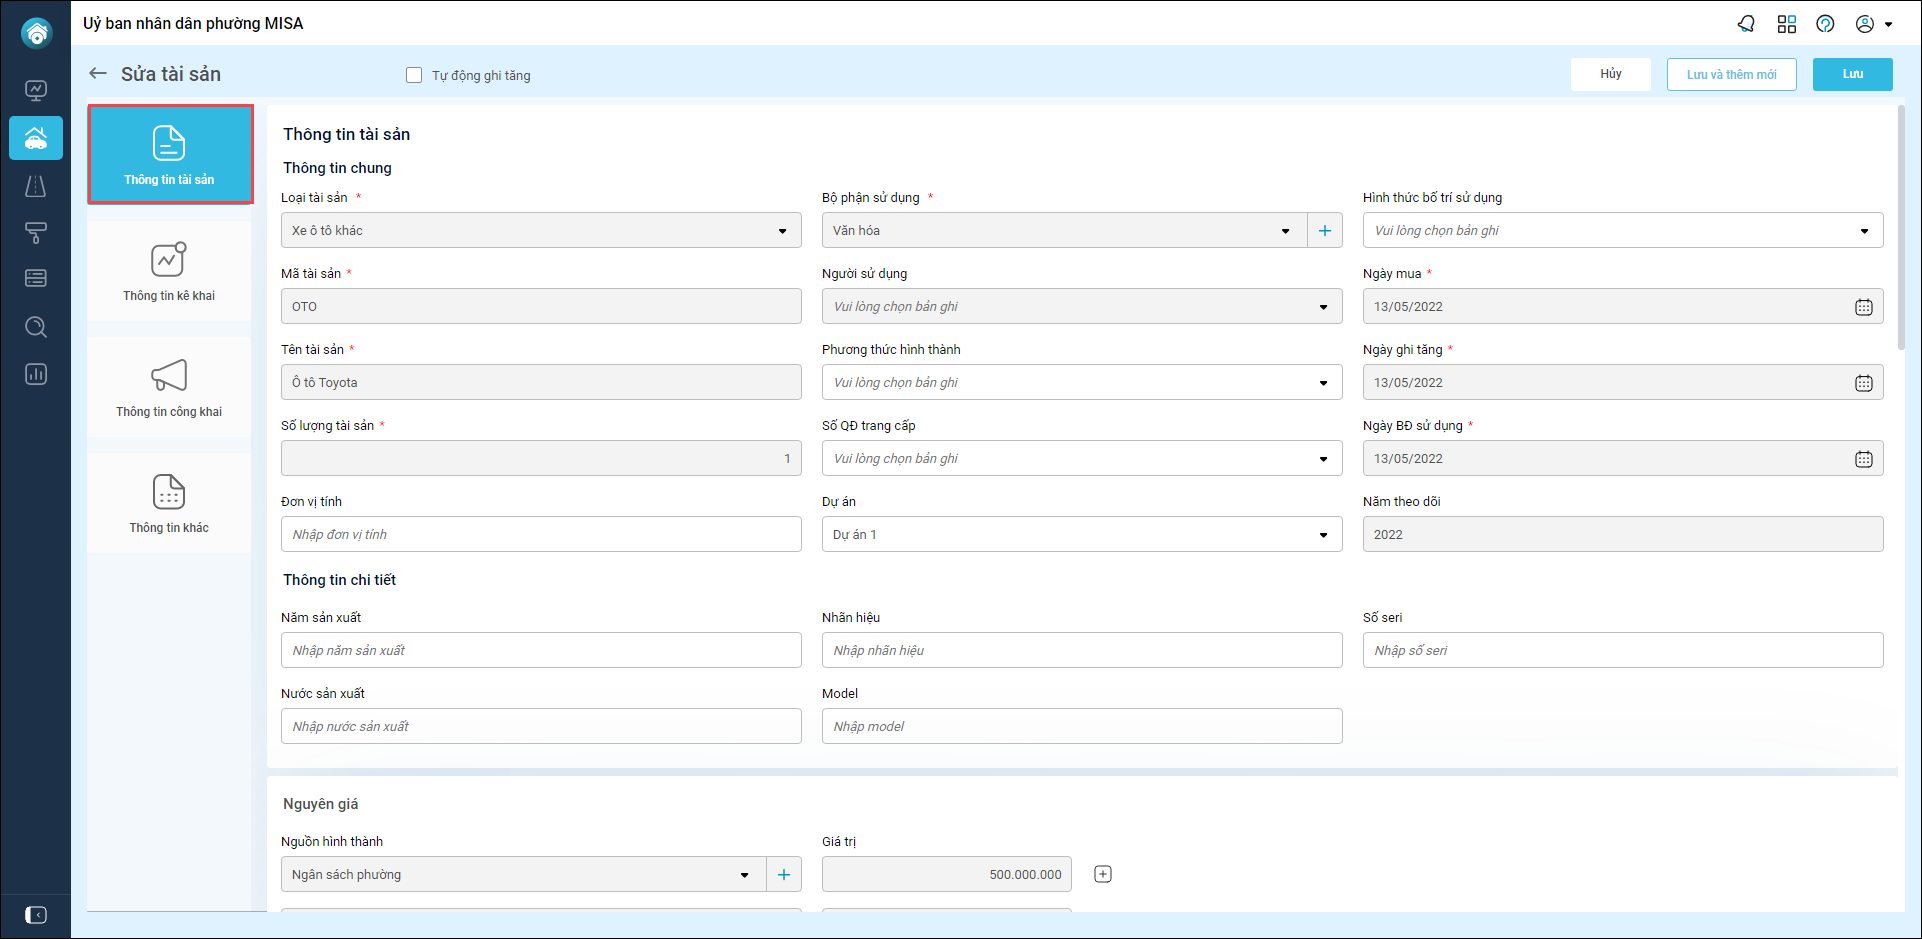Switch to Thông tin công khai tab
Screen dimensions: 1922x939
point(169,387)
